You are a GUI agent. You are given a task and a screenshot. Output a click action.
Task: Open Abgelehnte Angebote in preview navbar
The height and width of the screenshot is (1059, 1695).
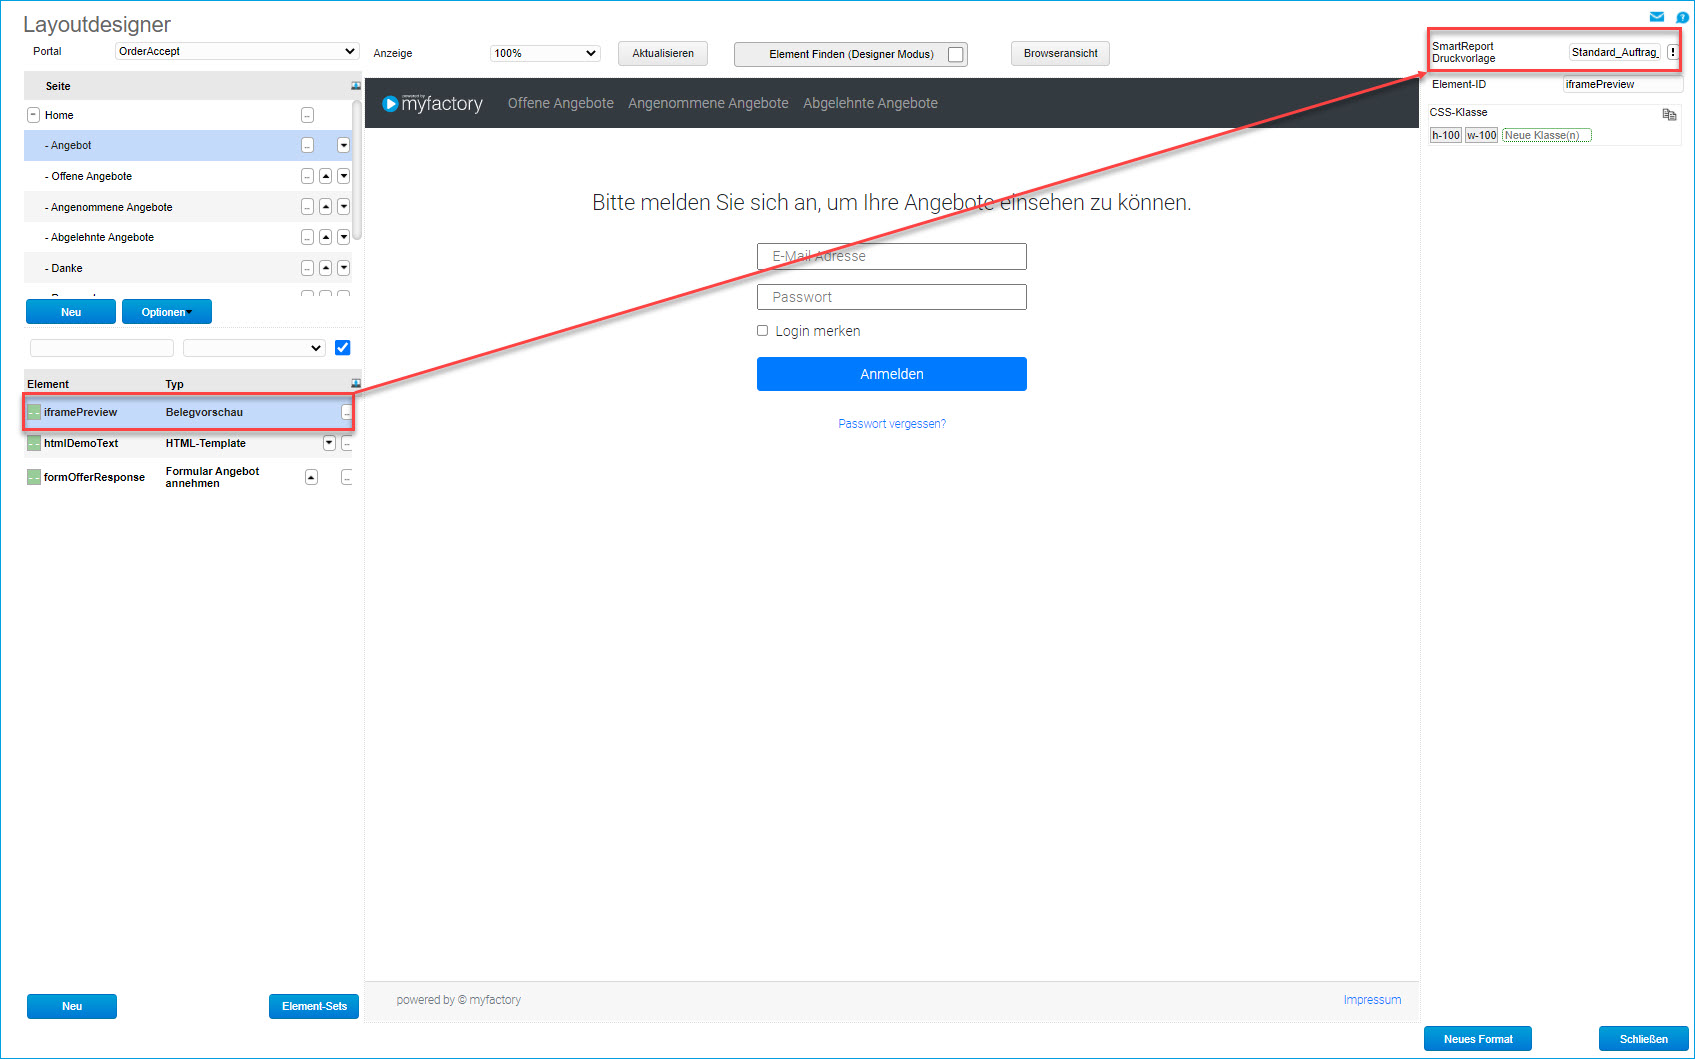(x=870, y=103)
